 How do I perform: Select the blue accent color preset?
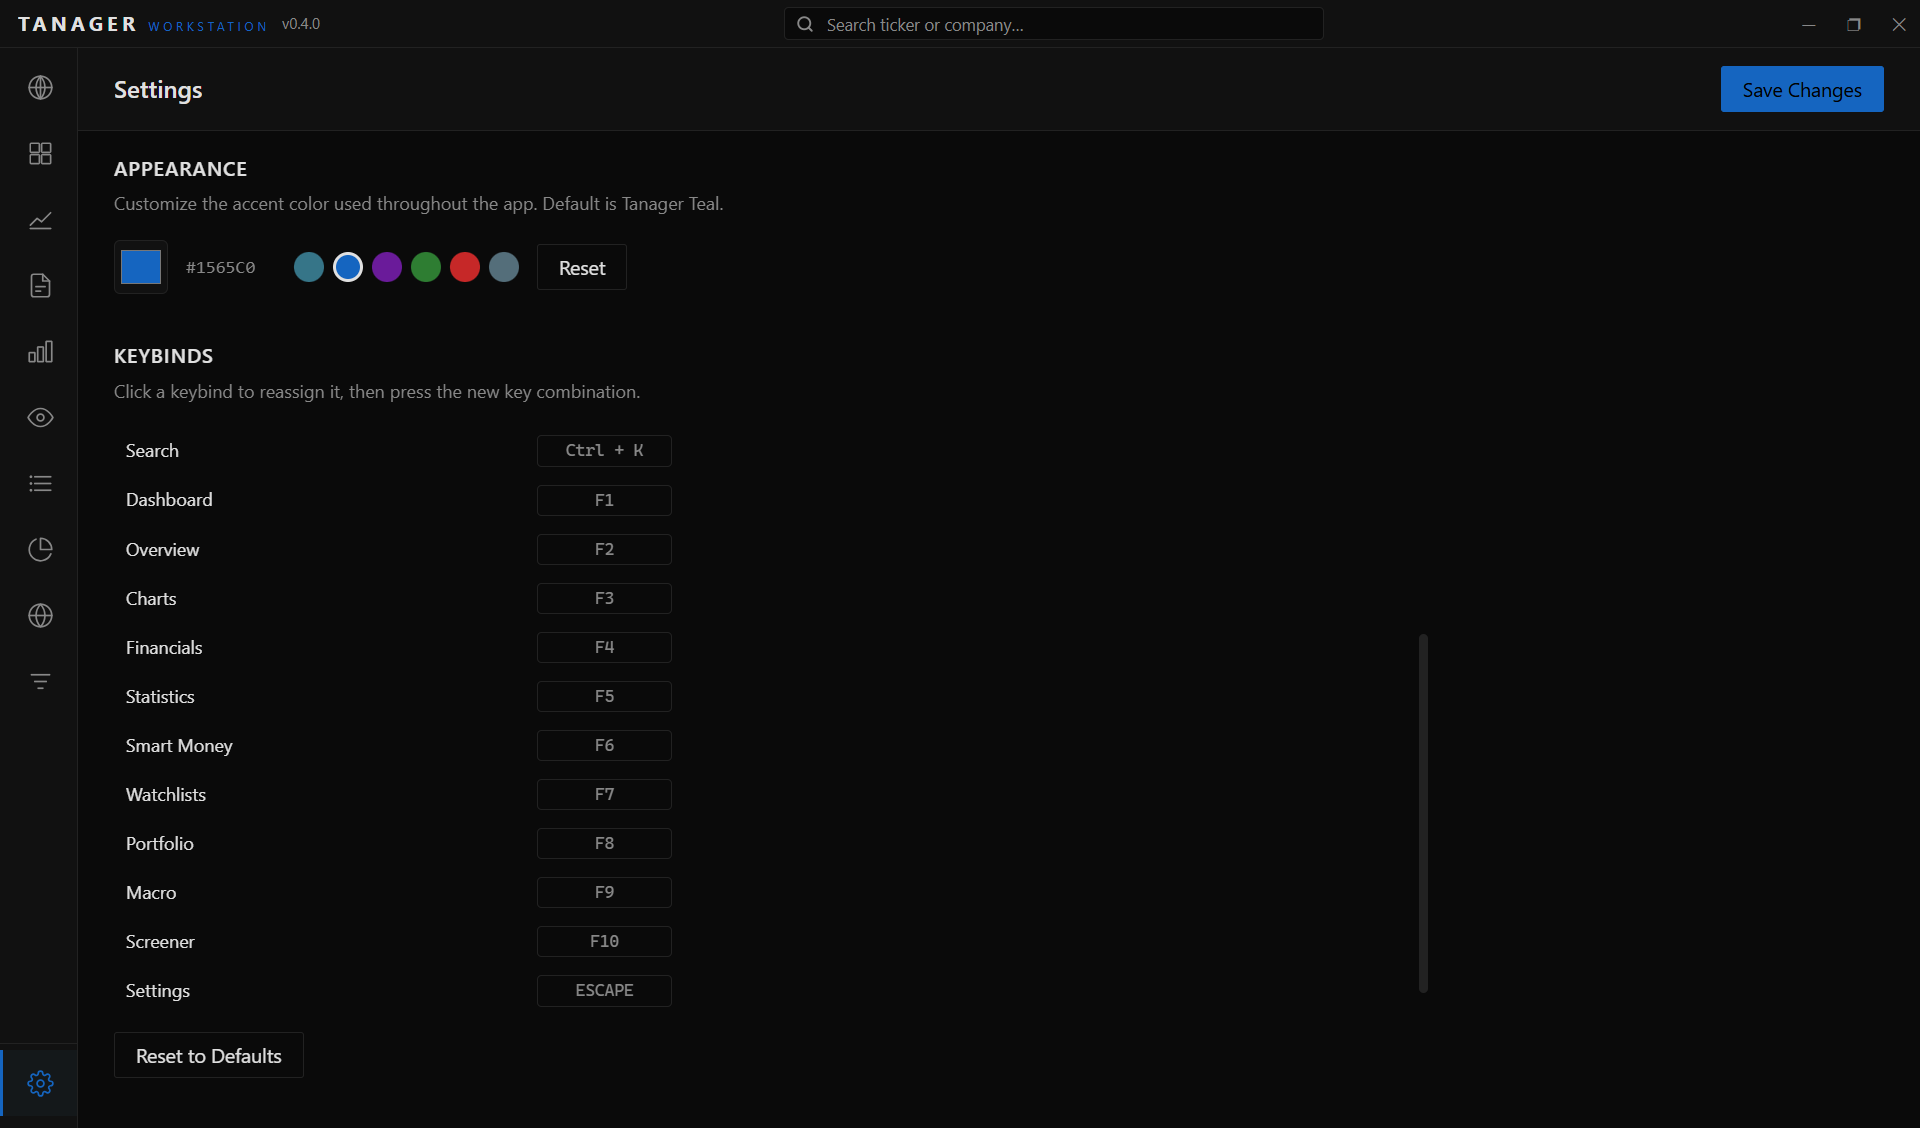pos(348,267)
